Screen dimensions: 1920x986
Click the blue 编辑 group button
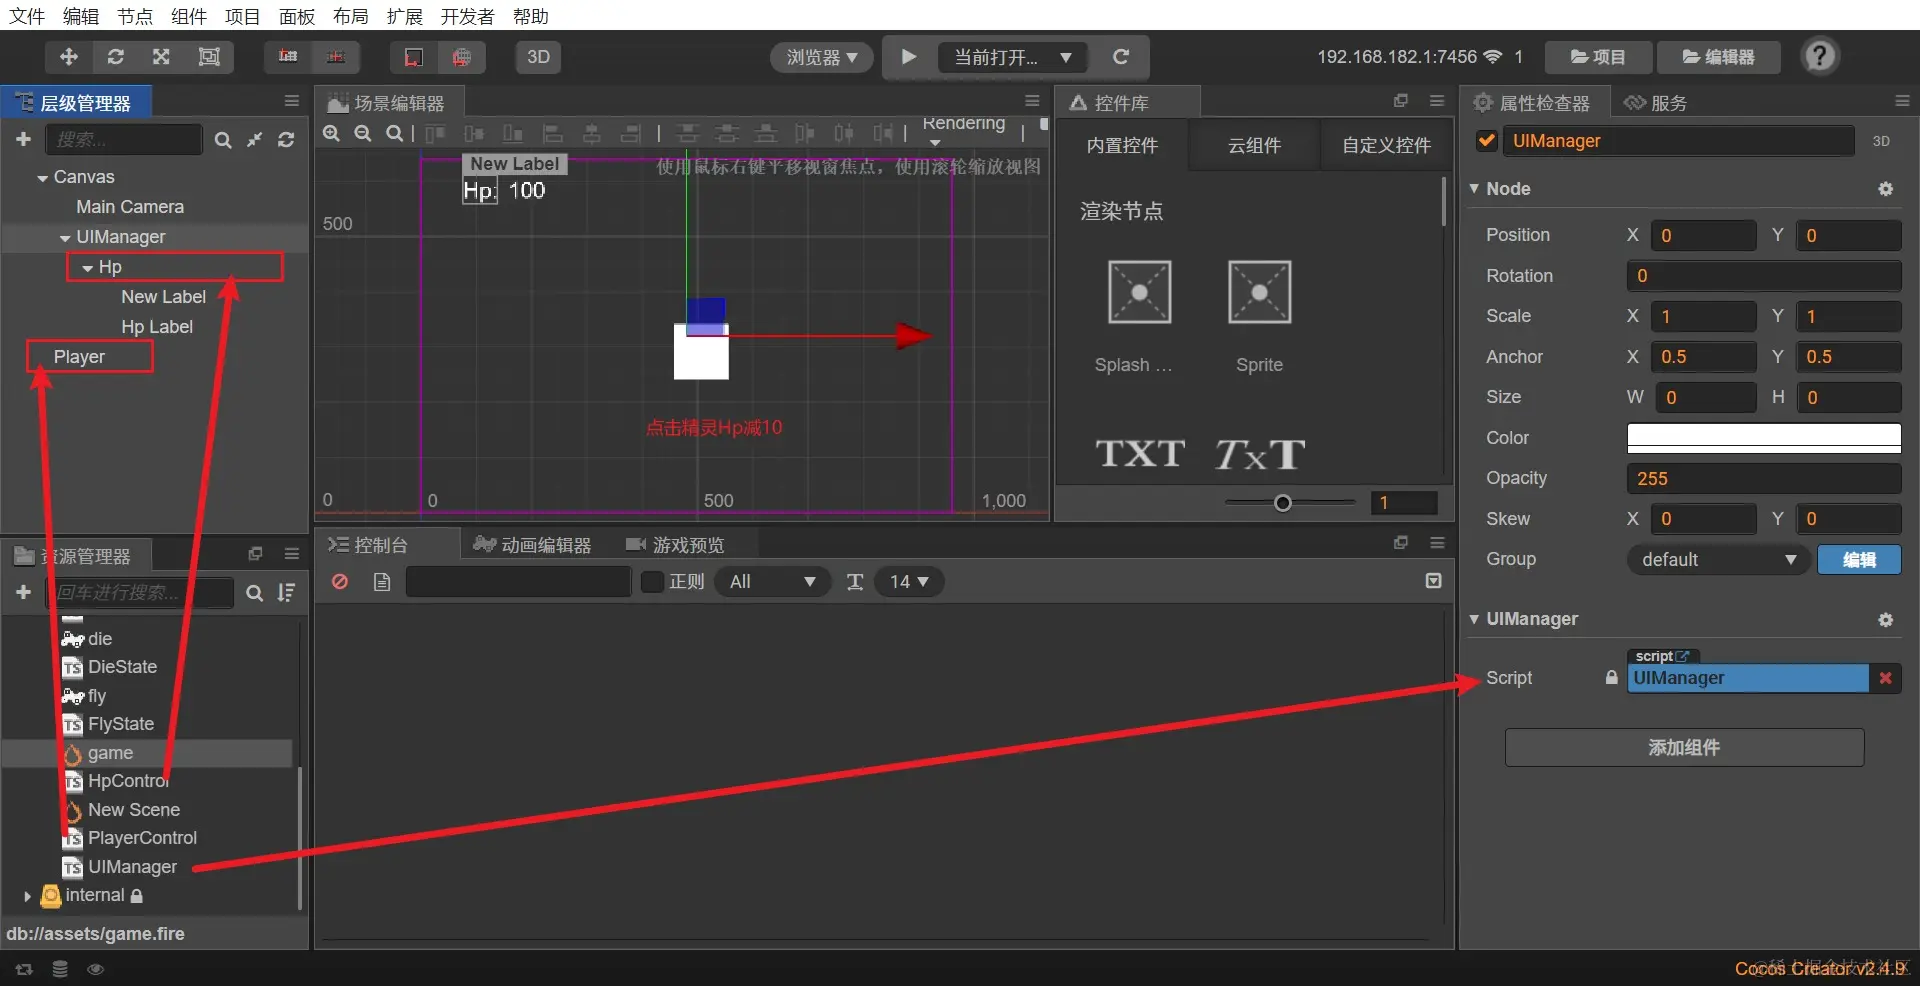point(1859,560)
